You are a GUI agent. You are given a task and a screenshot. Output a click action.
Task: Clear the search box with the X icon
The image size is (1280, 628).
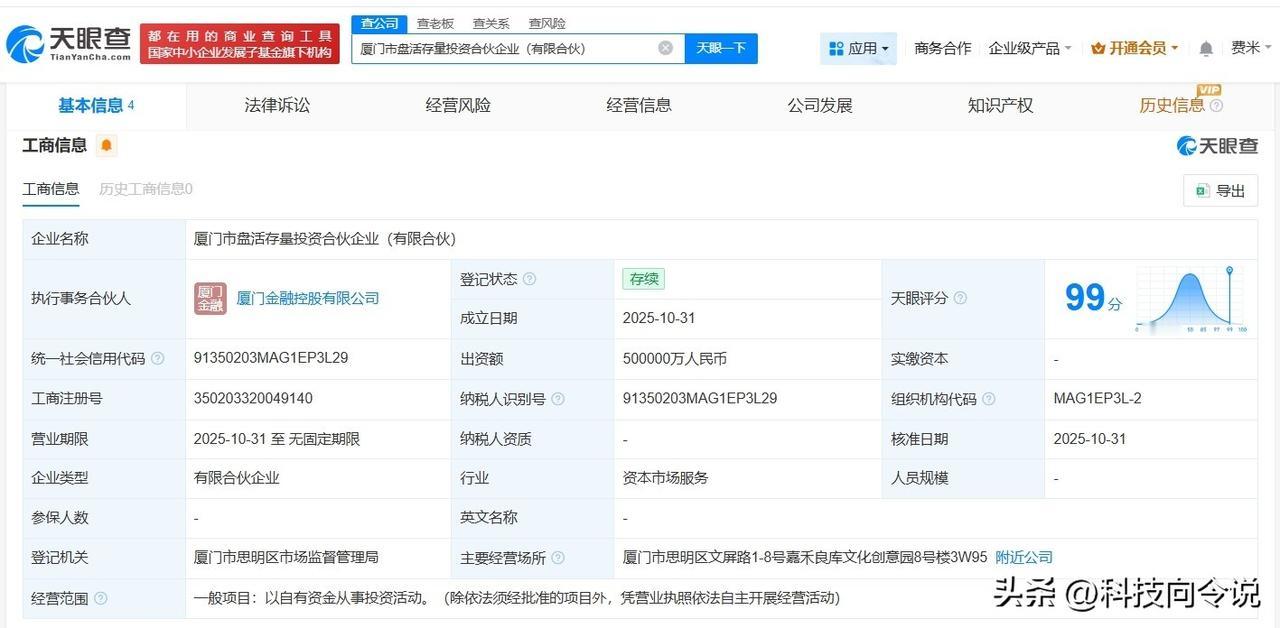pyautogui.click(x=664, y=47)
